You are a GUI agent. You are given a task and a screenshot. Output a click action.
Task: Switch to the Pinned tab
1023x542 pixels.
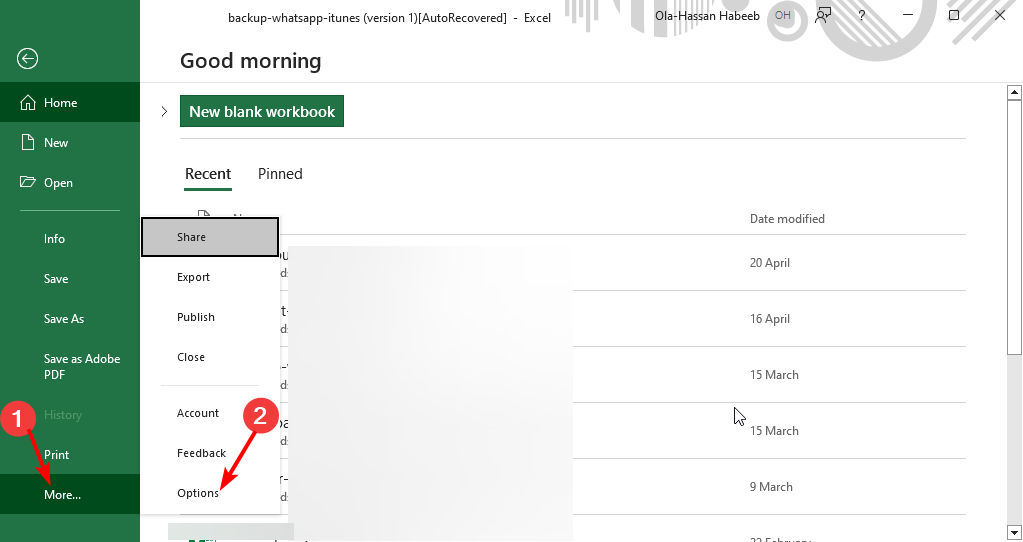coord(280,174)
